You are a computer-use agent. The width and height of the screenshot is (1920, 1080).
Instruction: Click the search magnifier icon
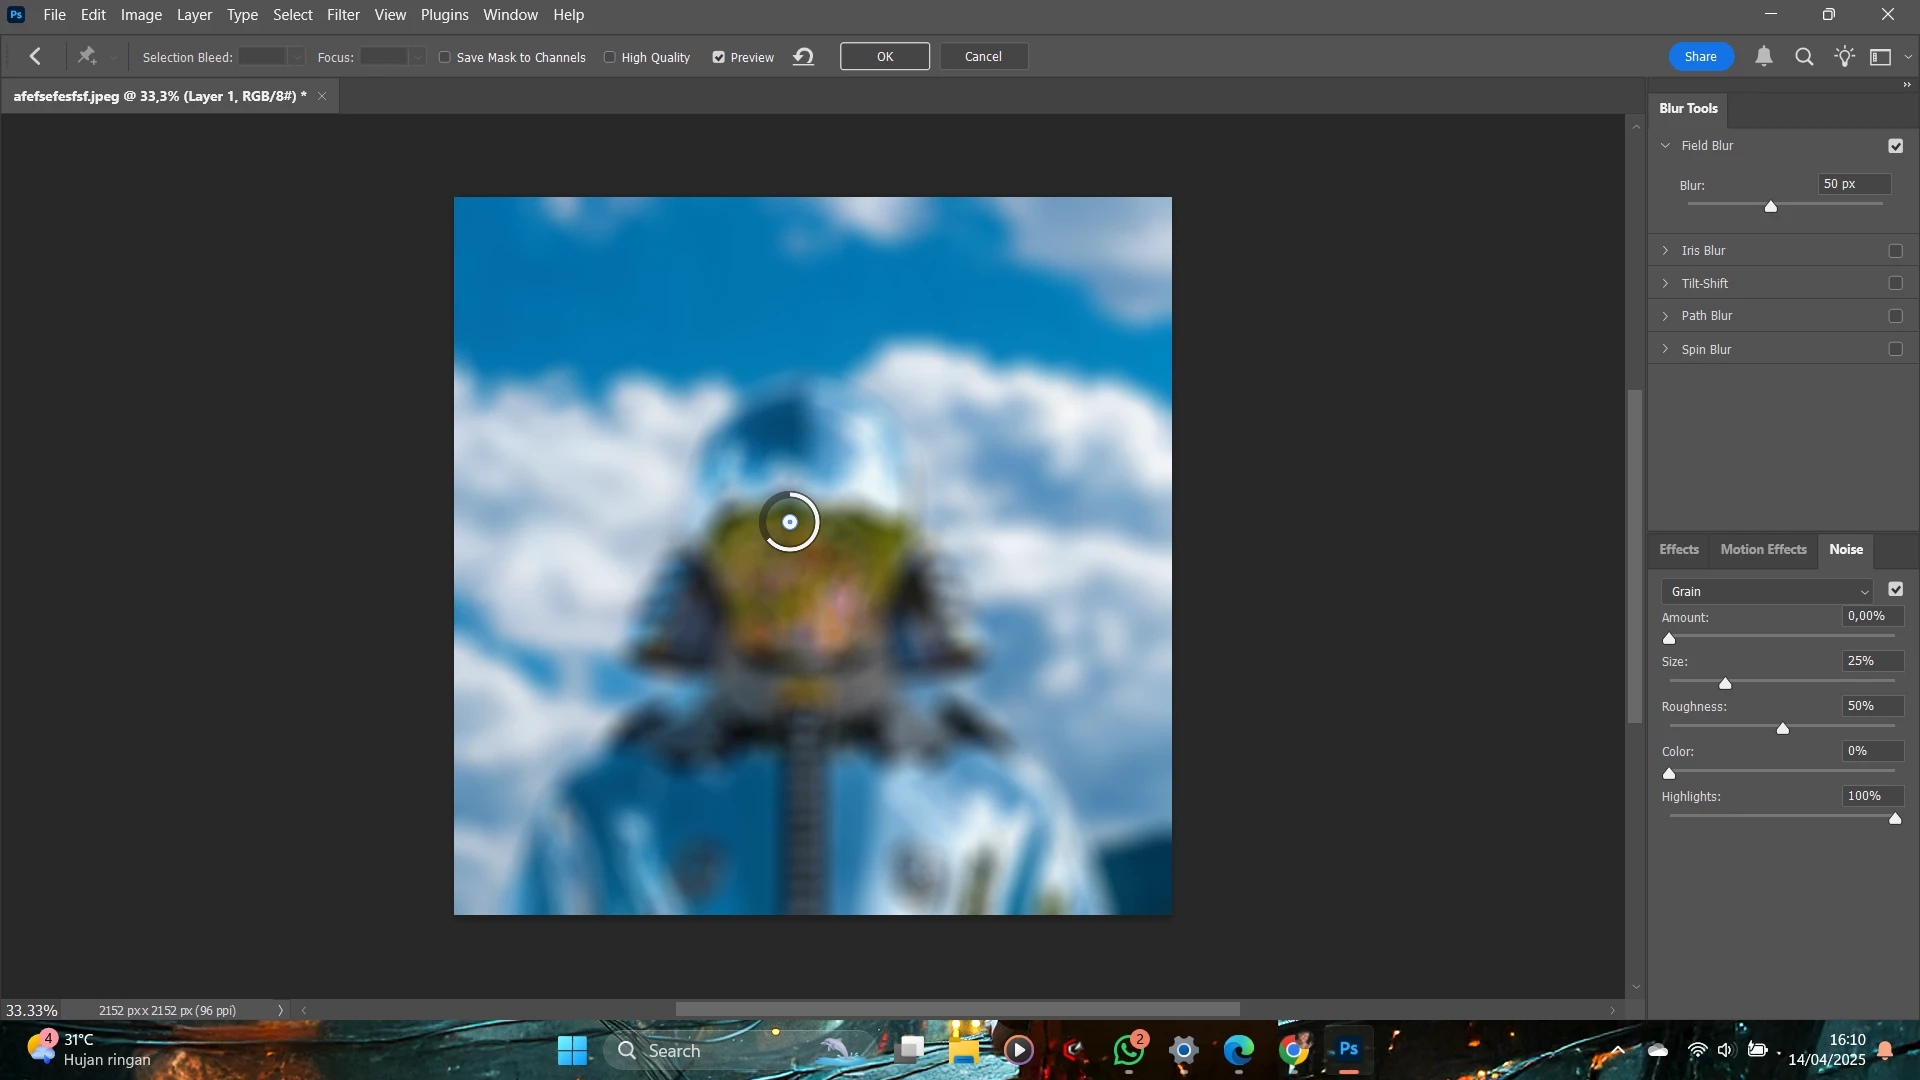[x=1804, y=57]
